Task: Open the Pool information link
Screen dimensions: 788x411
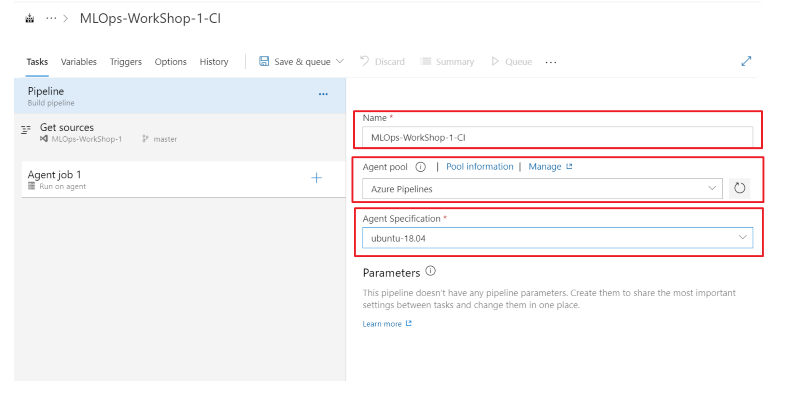Action: (x=480, y=167)
